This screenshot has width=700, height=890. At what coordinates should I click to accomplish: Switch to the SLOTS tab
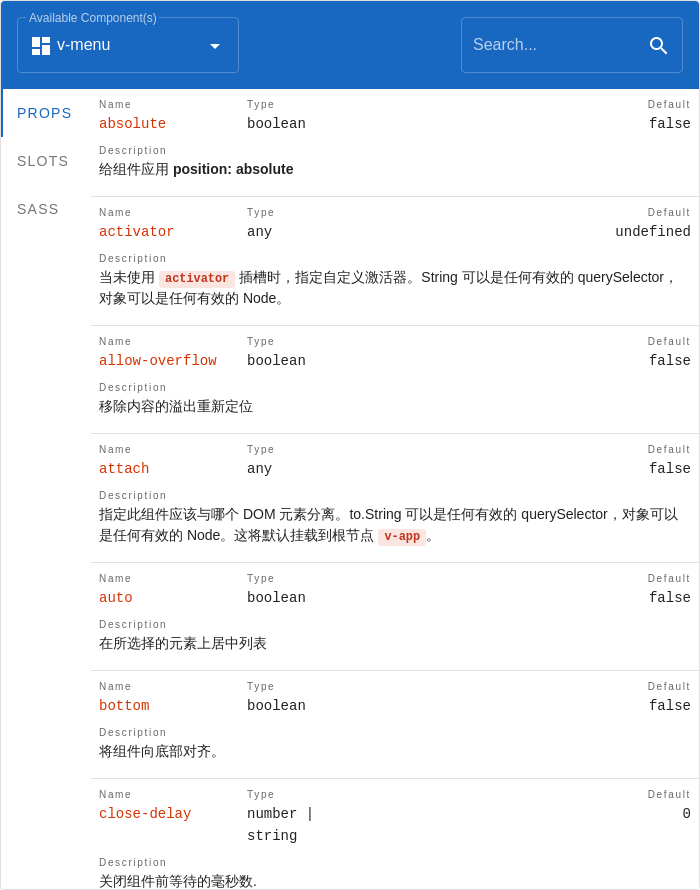pyautogui.click(x=42, y=161)
